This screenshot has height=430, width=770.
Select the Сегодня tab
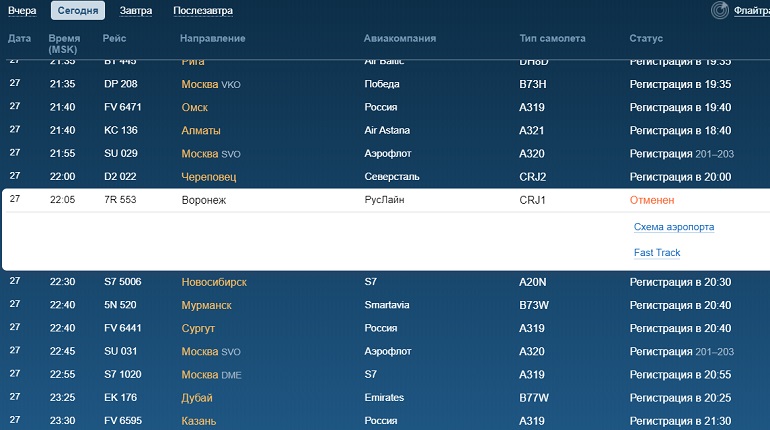(78, 10)
